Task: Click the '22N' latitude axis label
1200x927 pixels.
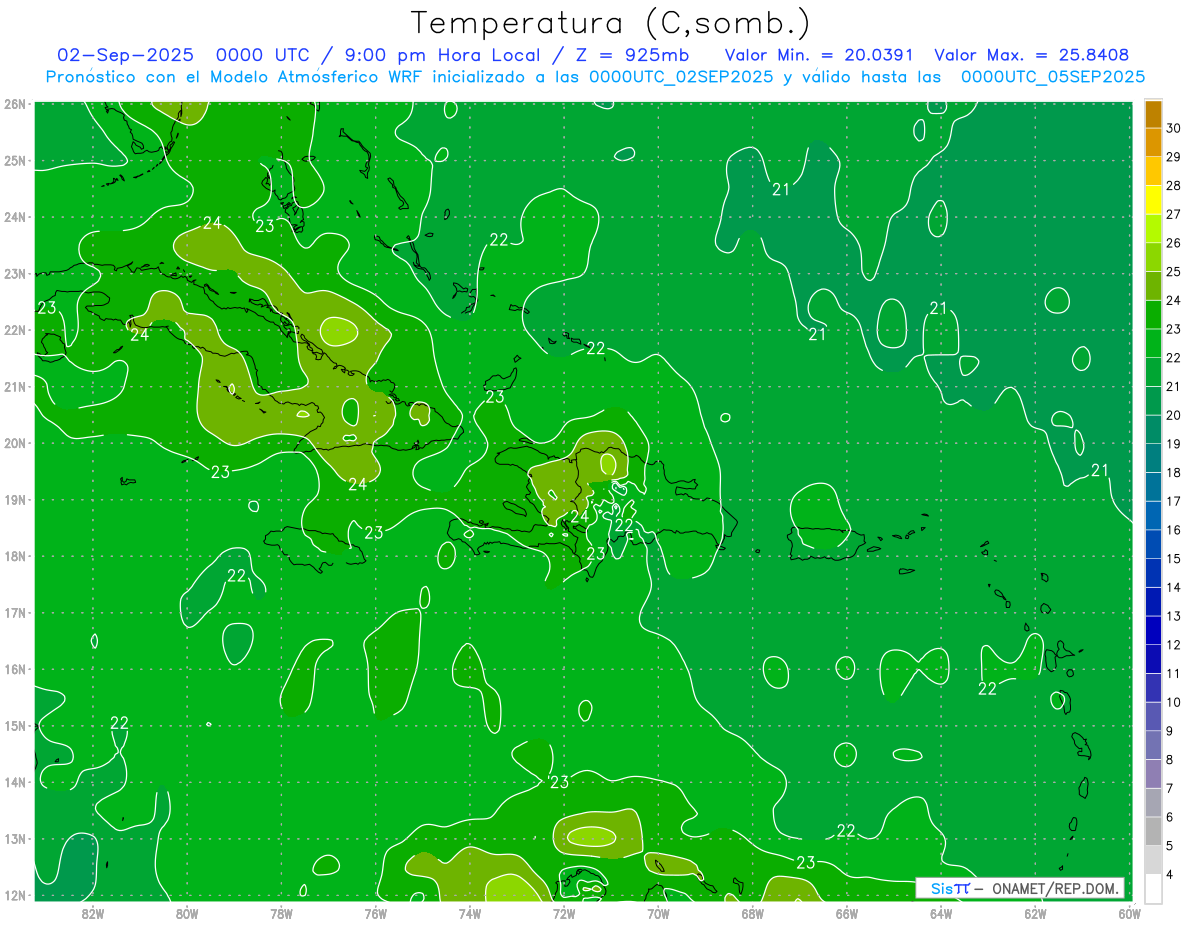Action: point(14,330)
